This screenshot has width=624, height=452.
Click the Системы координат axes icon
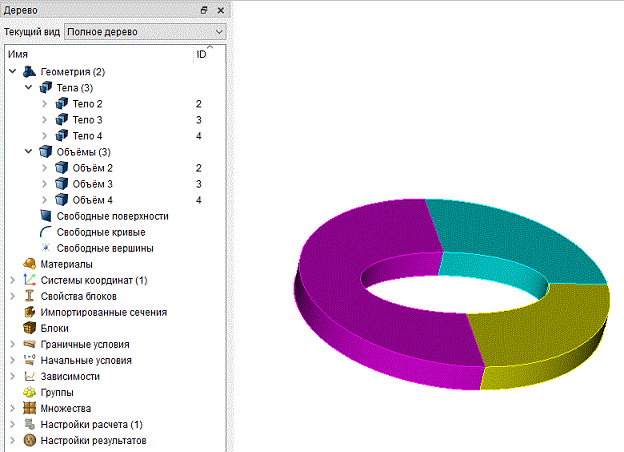click(x=29, y=280)
